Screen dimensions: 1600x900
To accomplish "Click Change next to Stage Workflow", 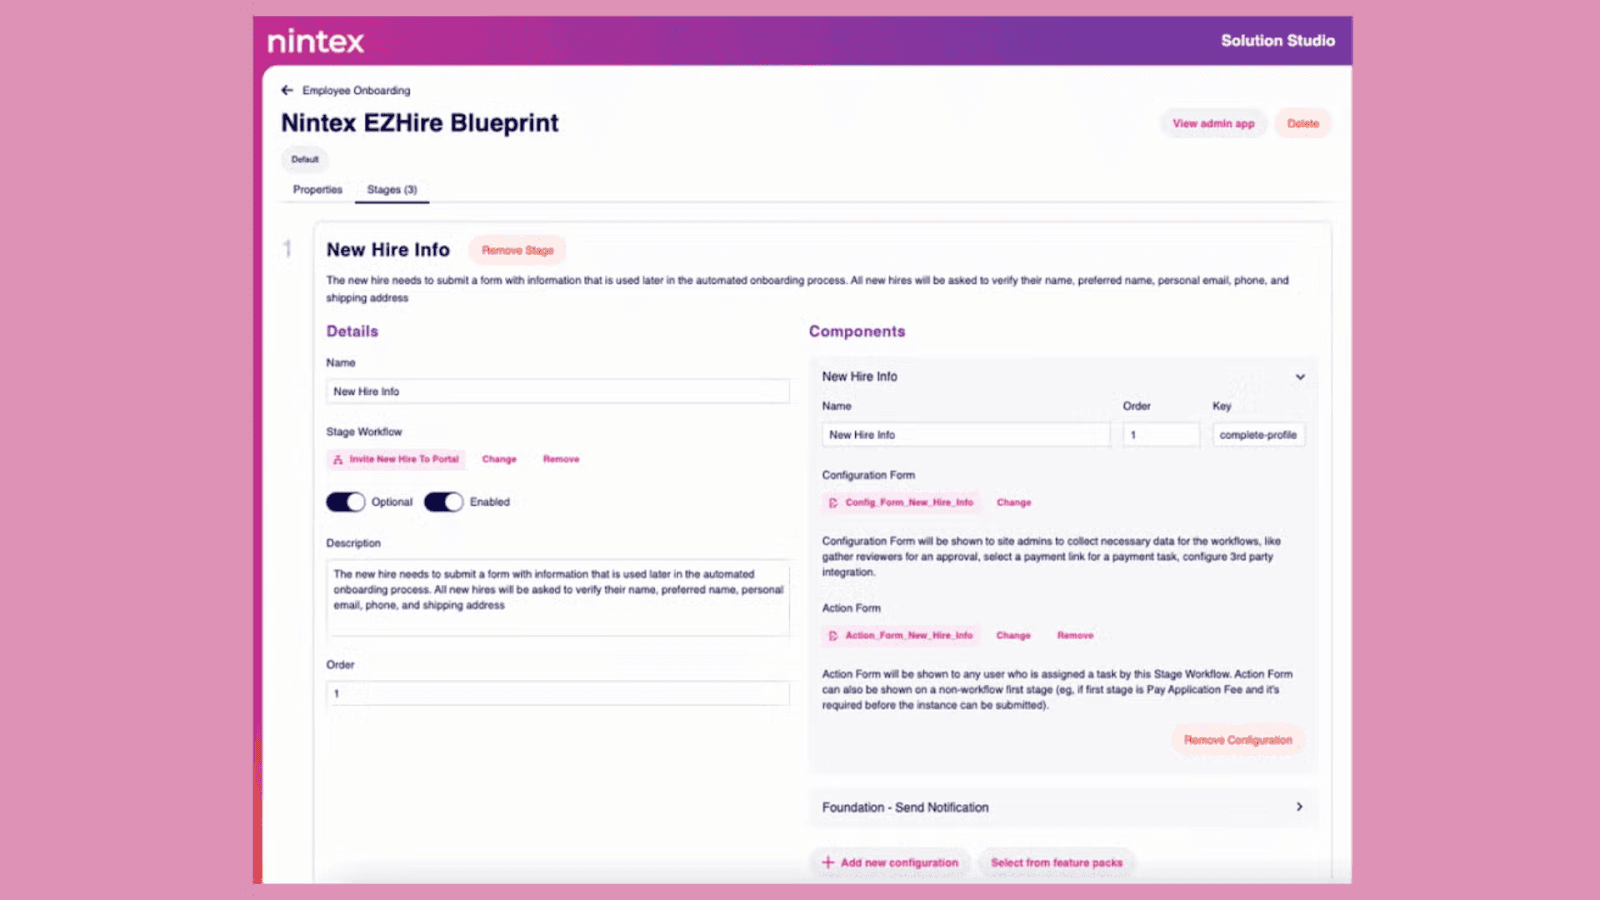I will [x=499, y=460].
